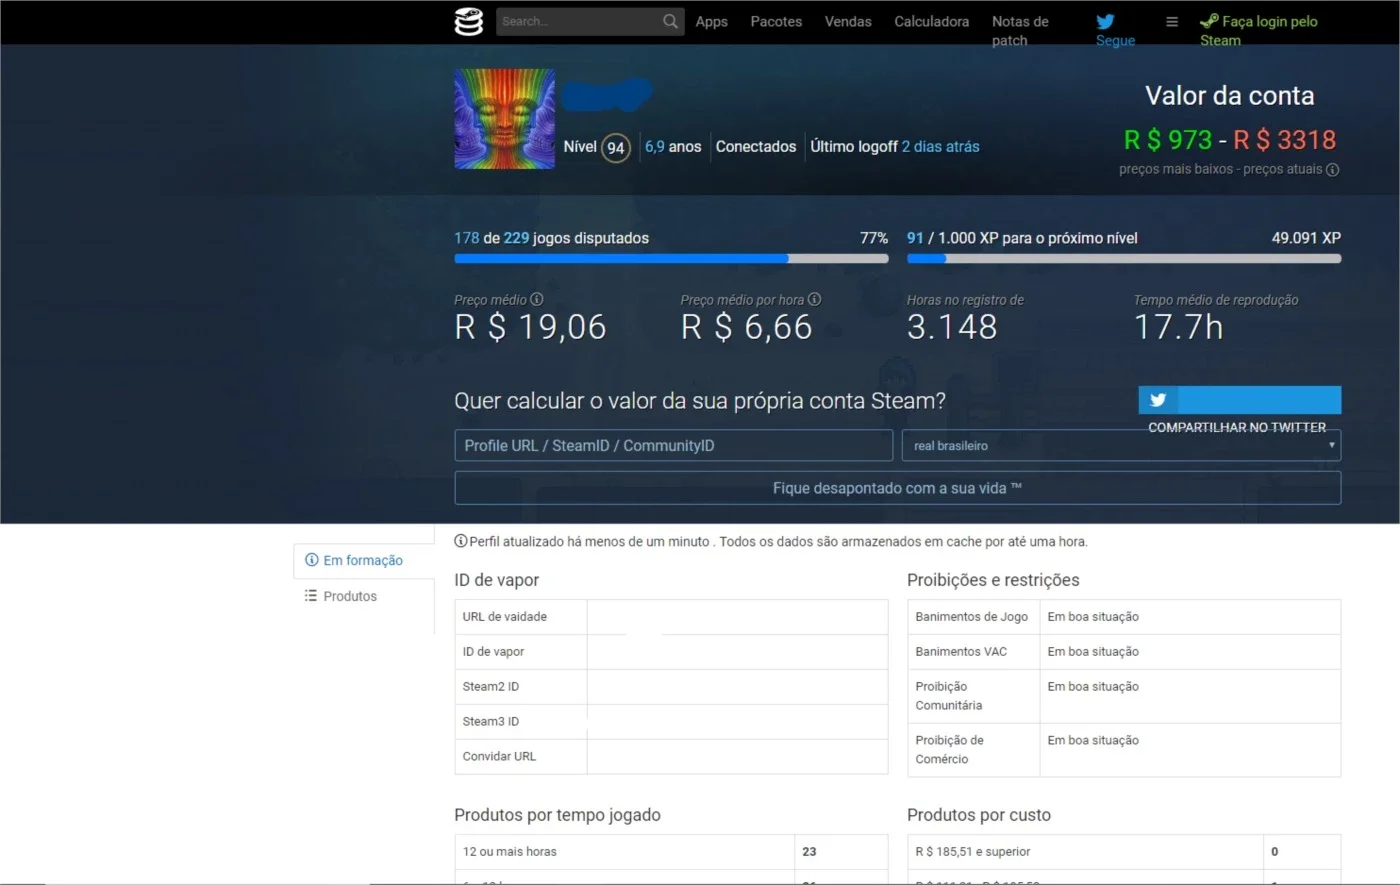Image resolution: width=1400 pixels, height=885 pixels.
Task: Click info icon next to preços atuais
Action: click(1332, 169)
